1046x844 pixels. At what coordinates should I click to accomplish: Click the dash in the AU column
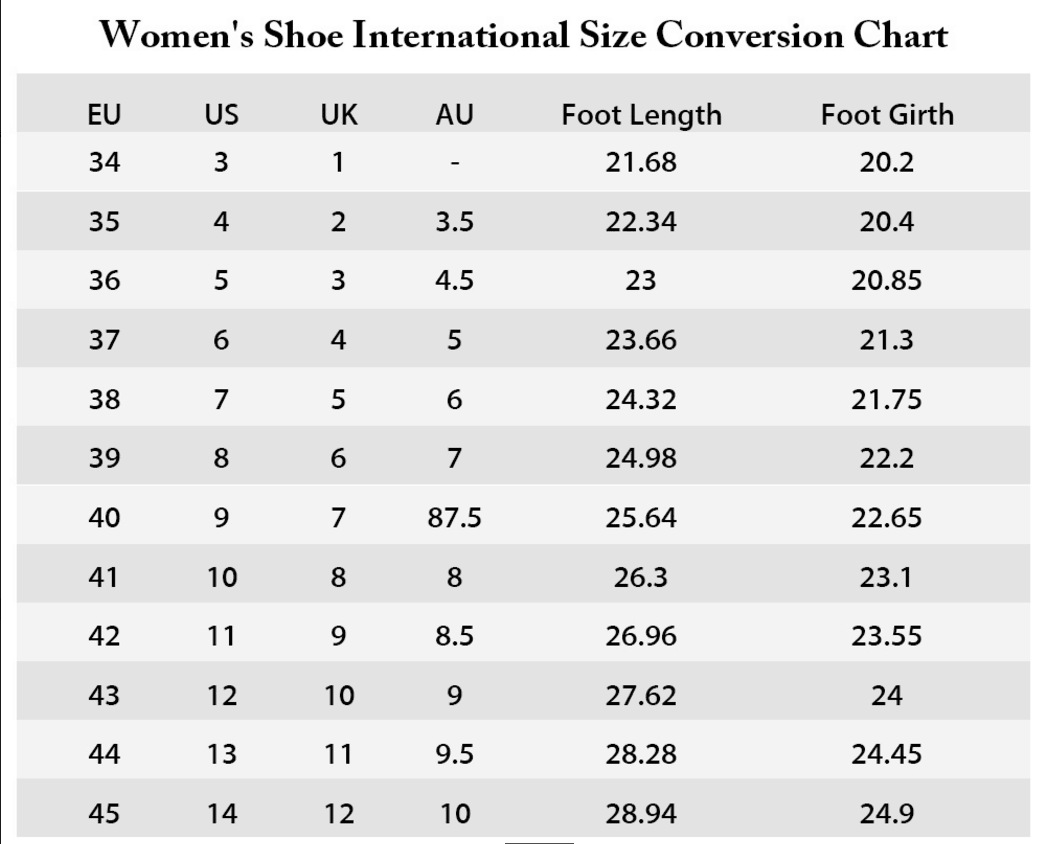[x=454, y=163]
